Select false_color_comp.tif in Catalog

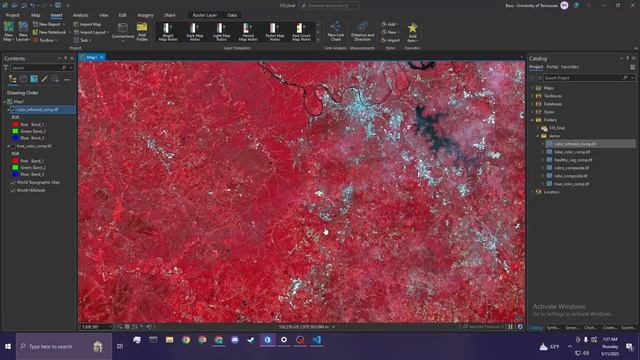tap(572, 152)
